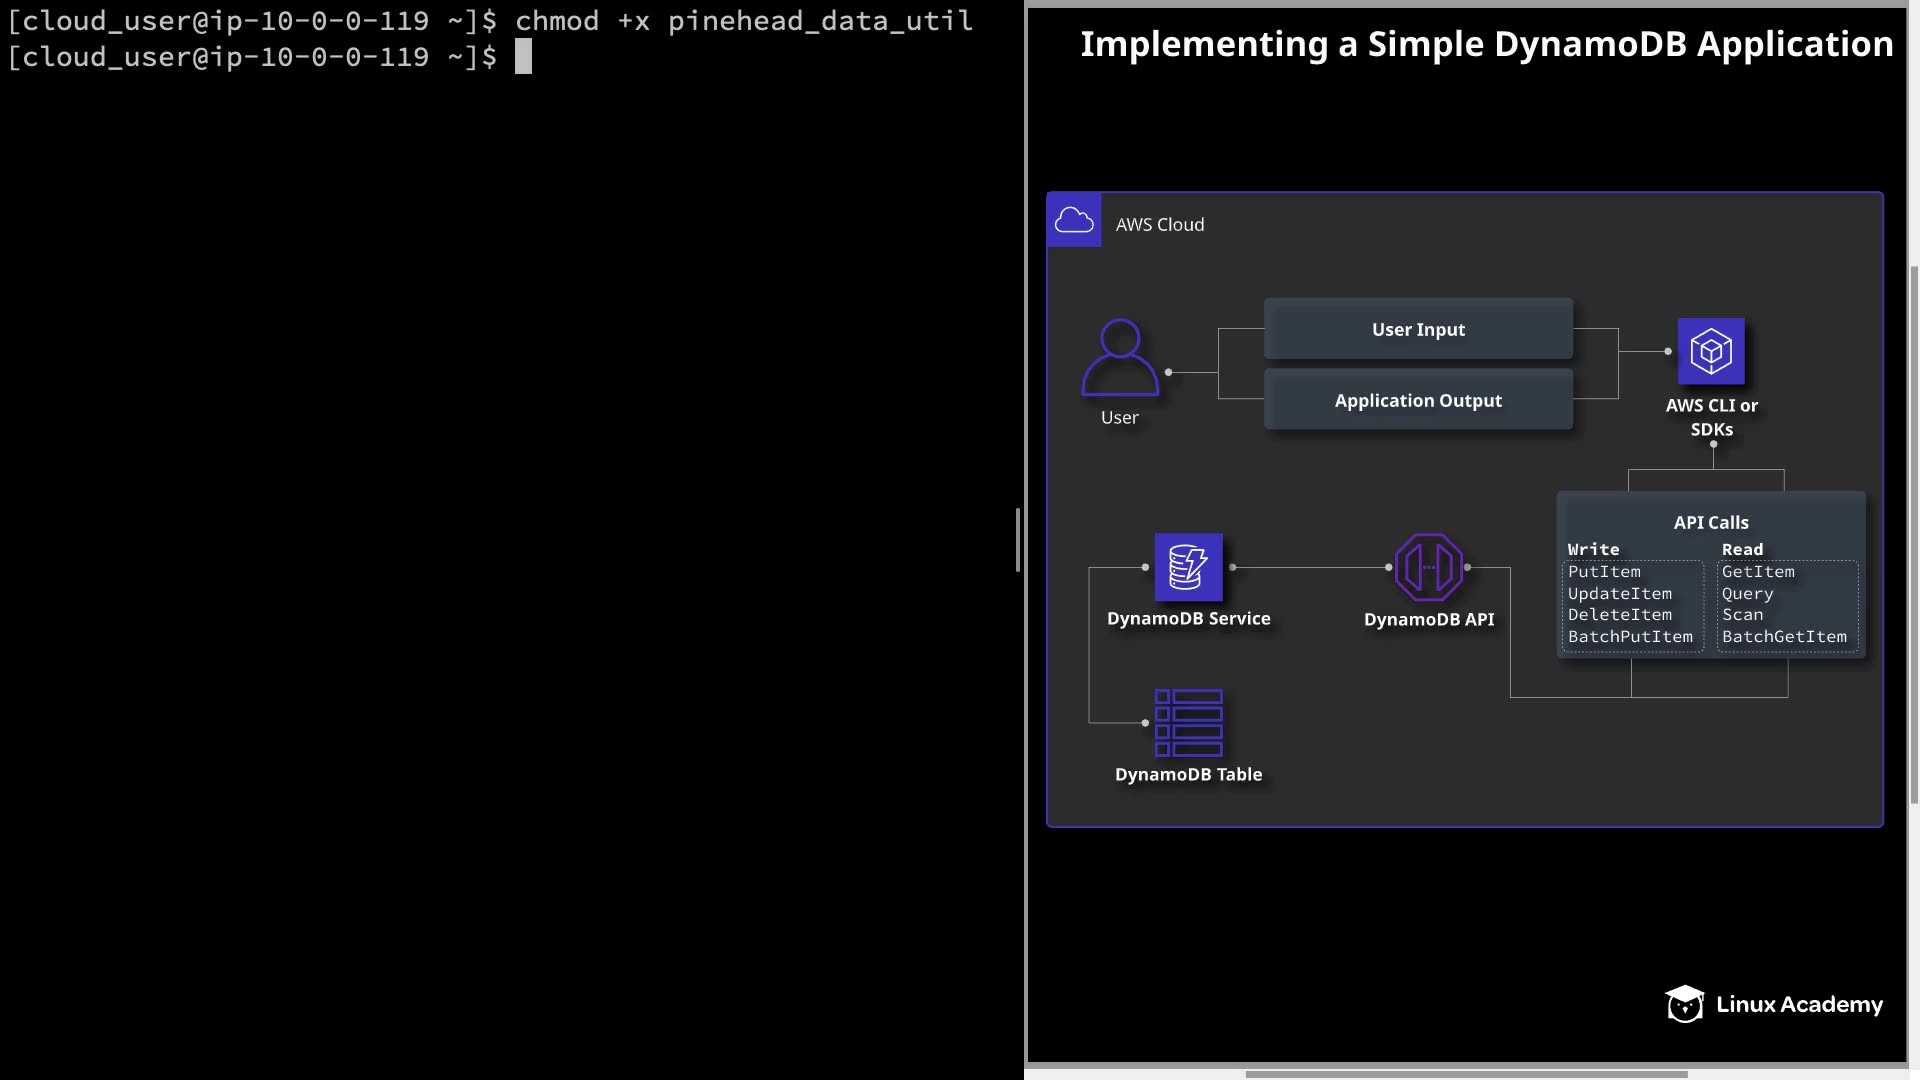Click the User person icon
This screenshot has width=1920, height=1080.
click(1120, 358)
